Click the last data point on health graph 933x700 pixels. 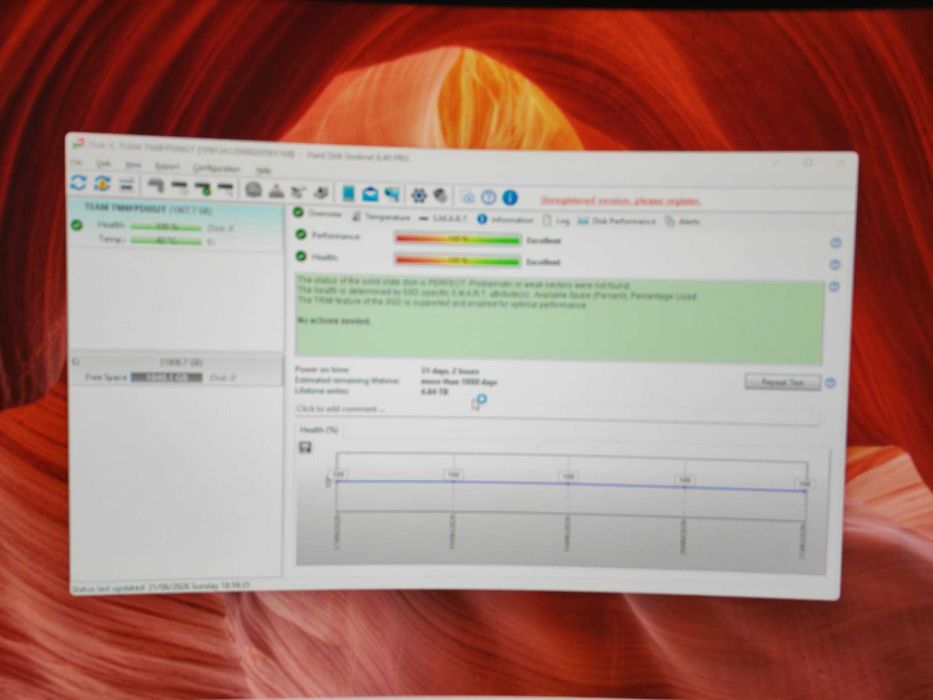click(805, 490)
